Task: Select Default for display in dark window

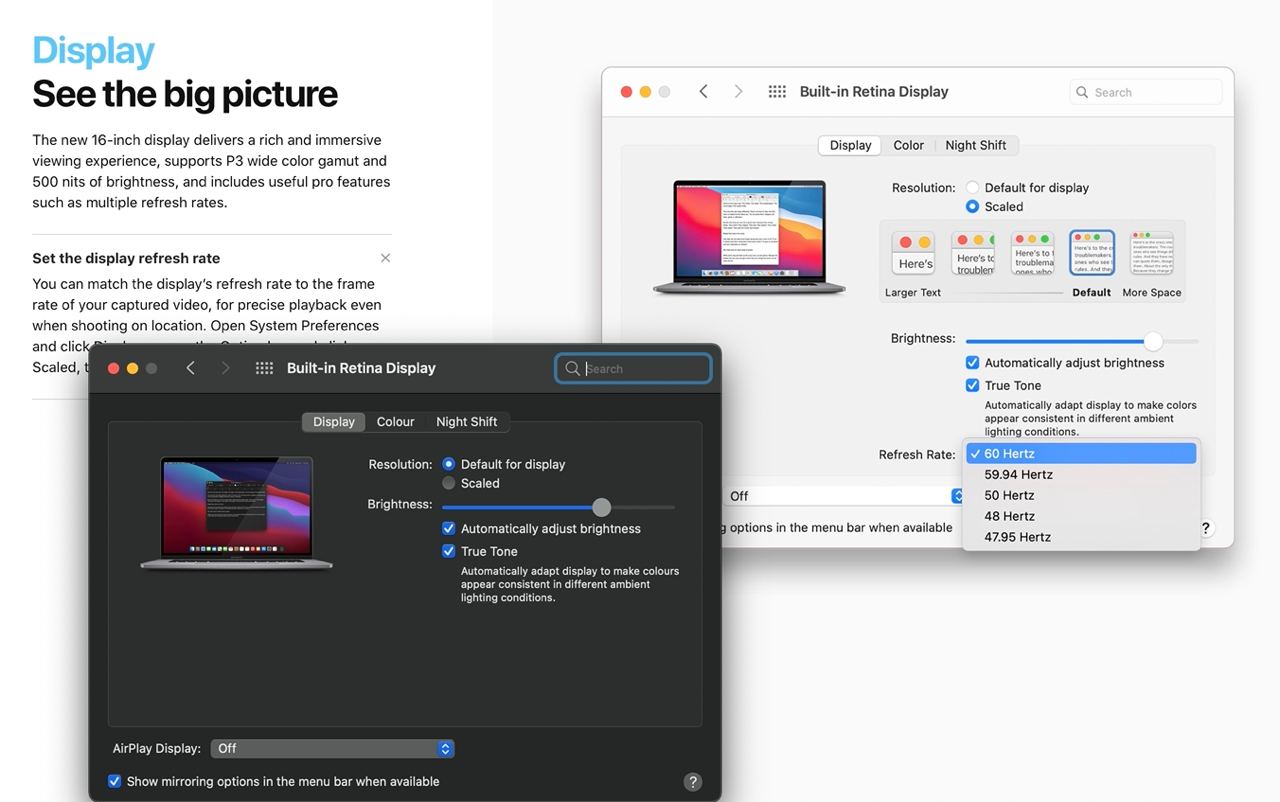Action: [x=449, y=464]
